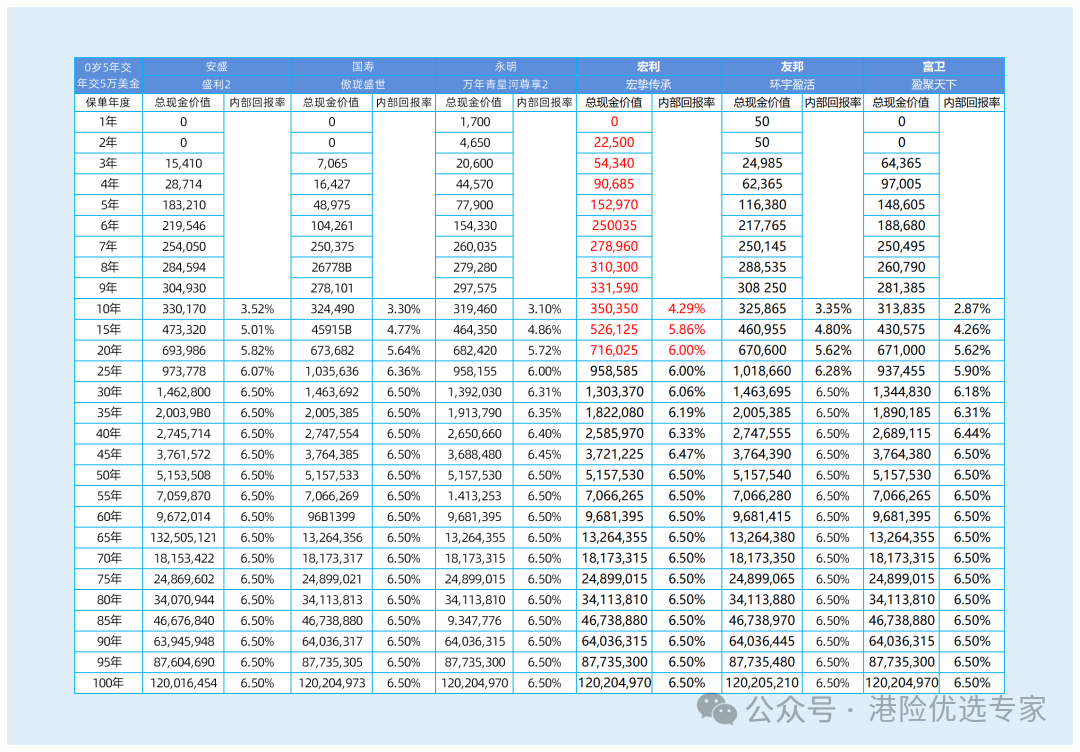Select the return rate '2.87%'
This screenshot has width=1080, height=752.
click(972, 309)
